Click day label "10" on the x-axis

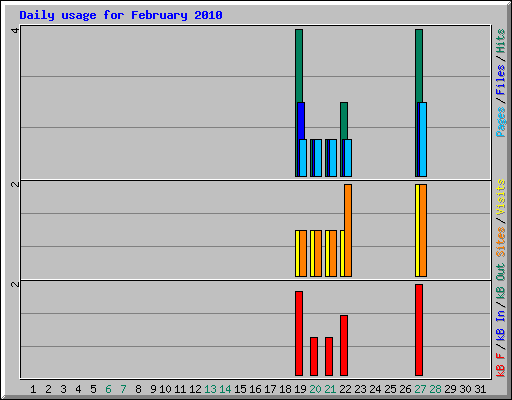click(x=165, y=389)
